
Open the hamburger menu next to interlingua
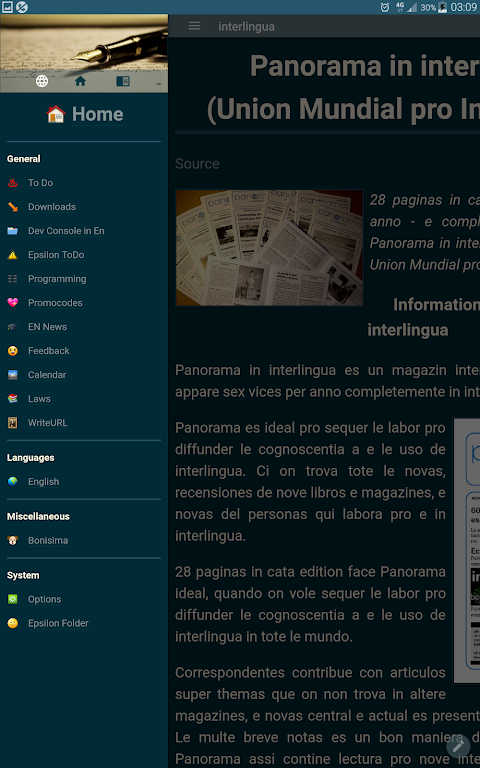pyautogui.click(x=194, y=26)
